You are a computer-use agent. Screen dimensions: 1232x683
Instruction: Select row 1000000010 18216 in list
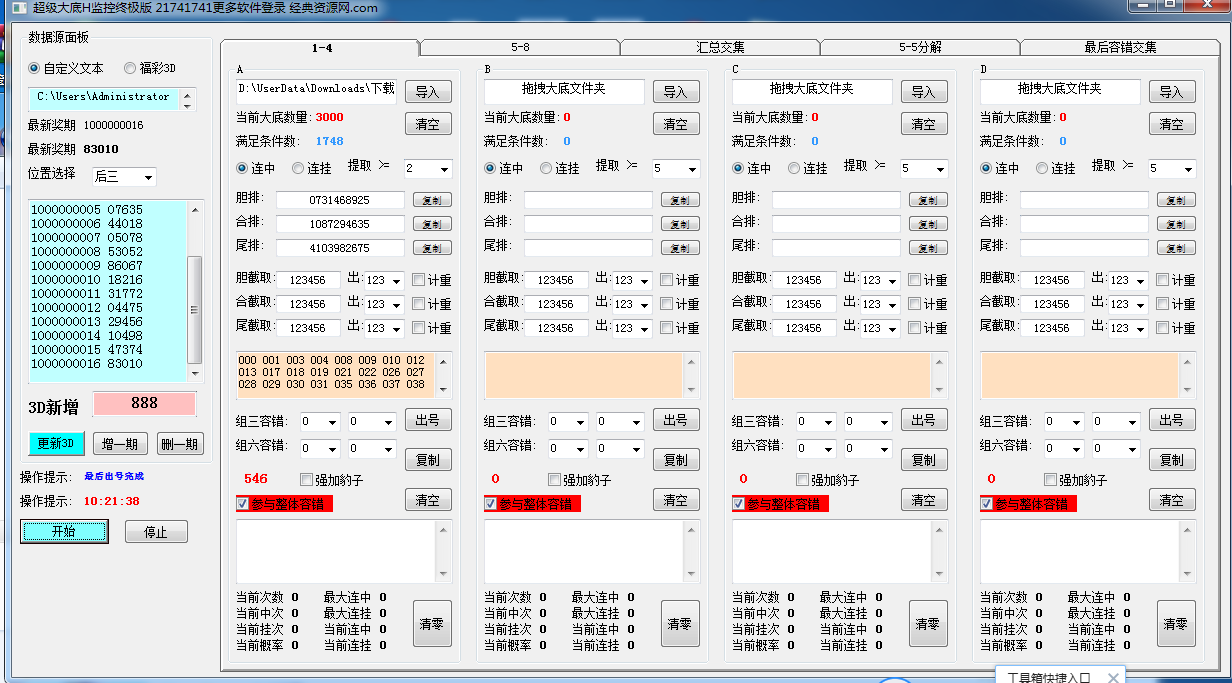[x=87, y=280]
